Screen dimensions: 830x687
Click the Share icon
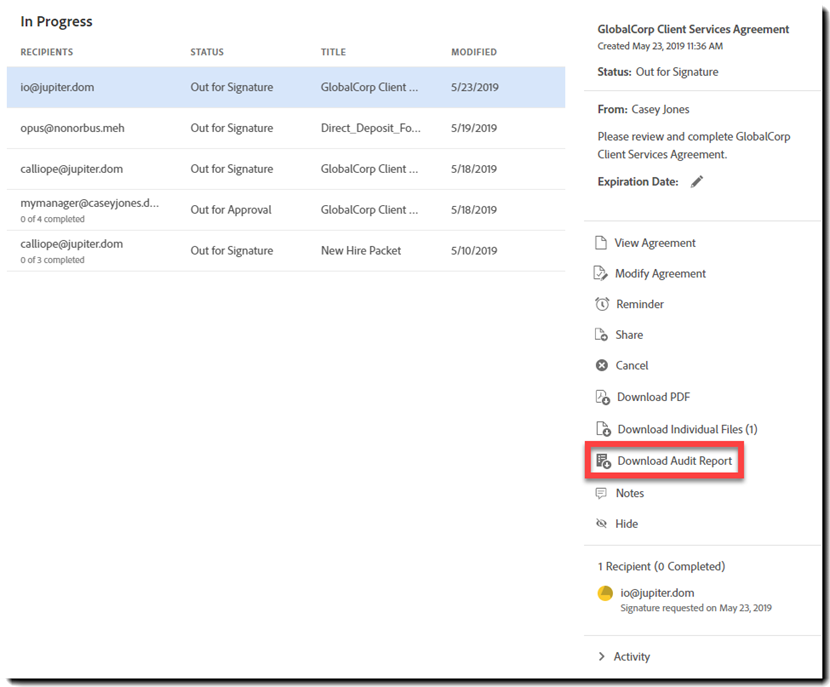coord(601,335)
